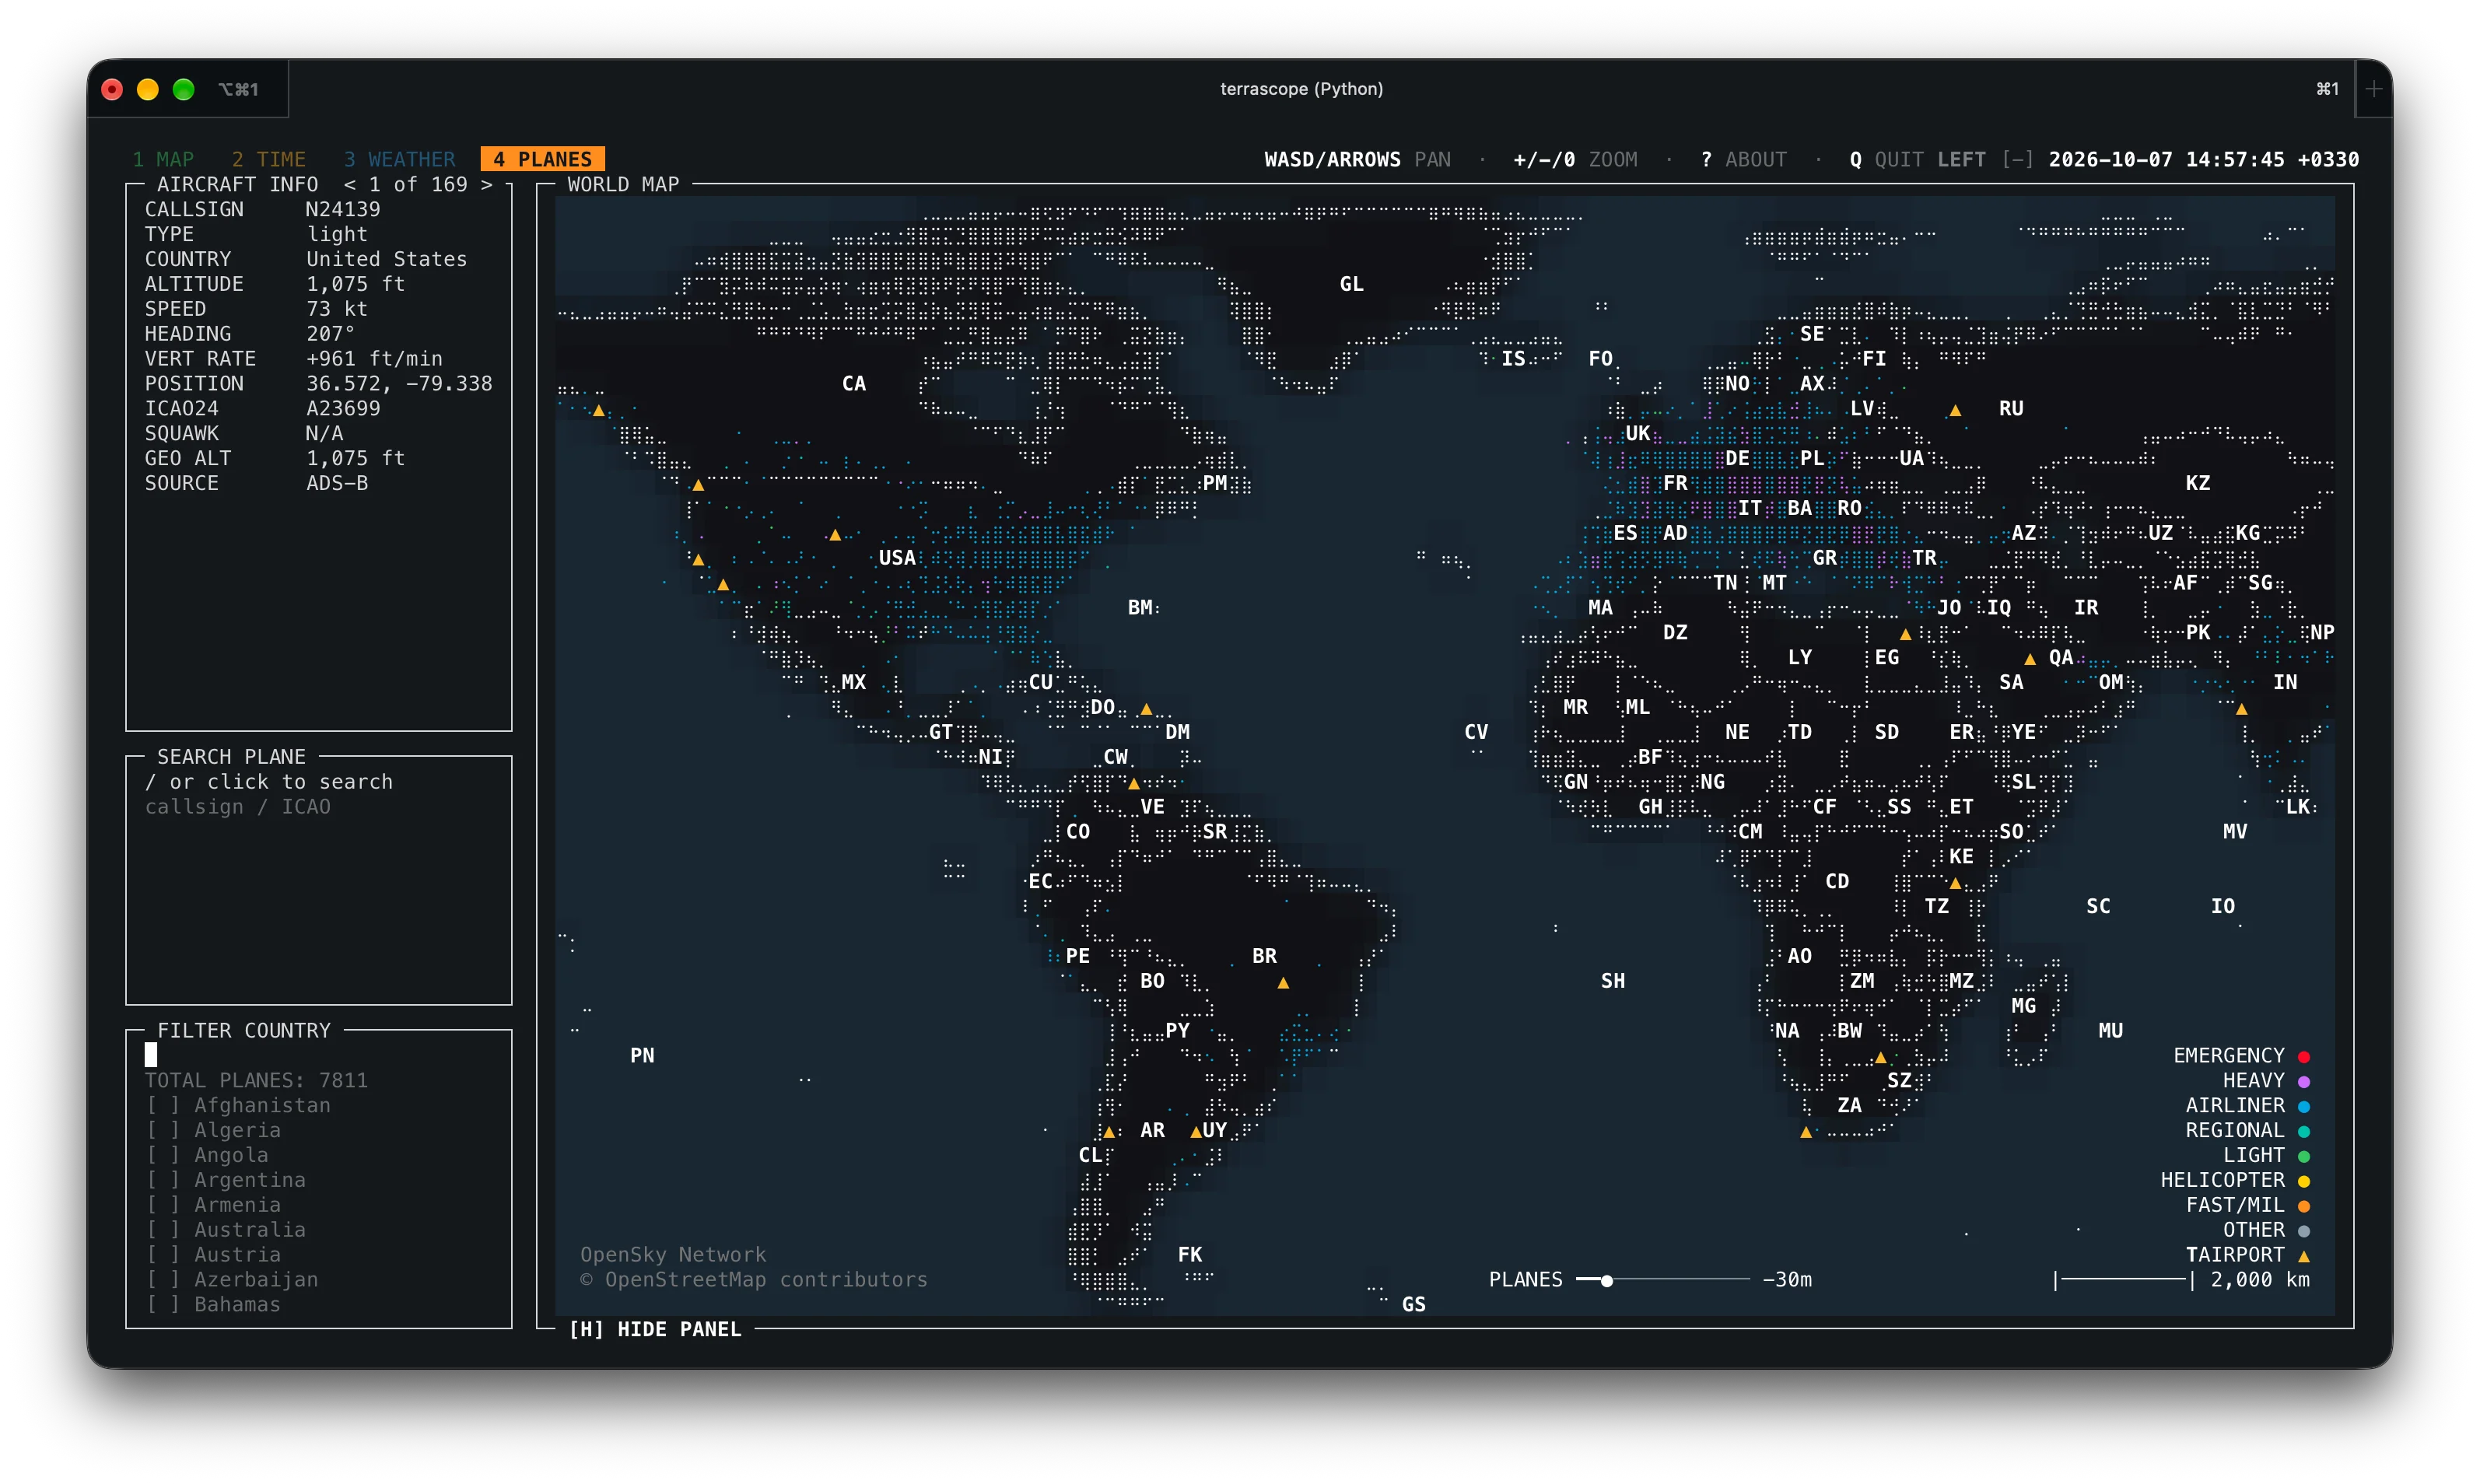
Task: Click airport triangle below KE label
Action: (1955, 883)
